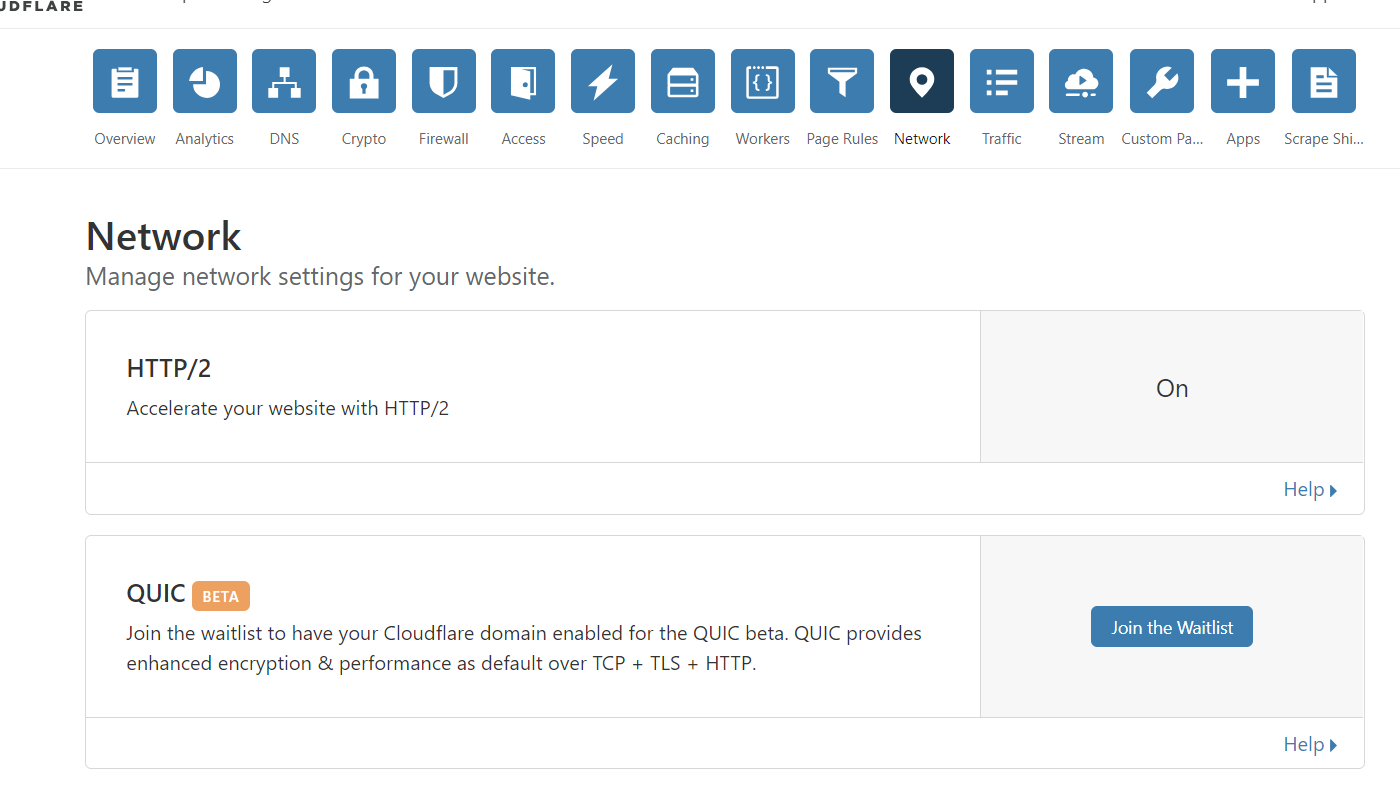Select the Firewall shield icon
Image resolution: width=1400 pixels, height=785 pixels.
pos(443,81)
